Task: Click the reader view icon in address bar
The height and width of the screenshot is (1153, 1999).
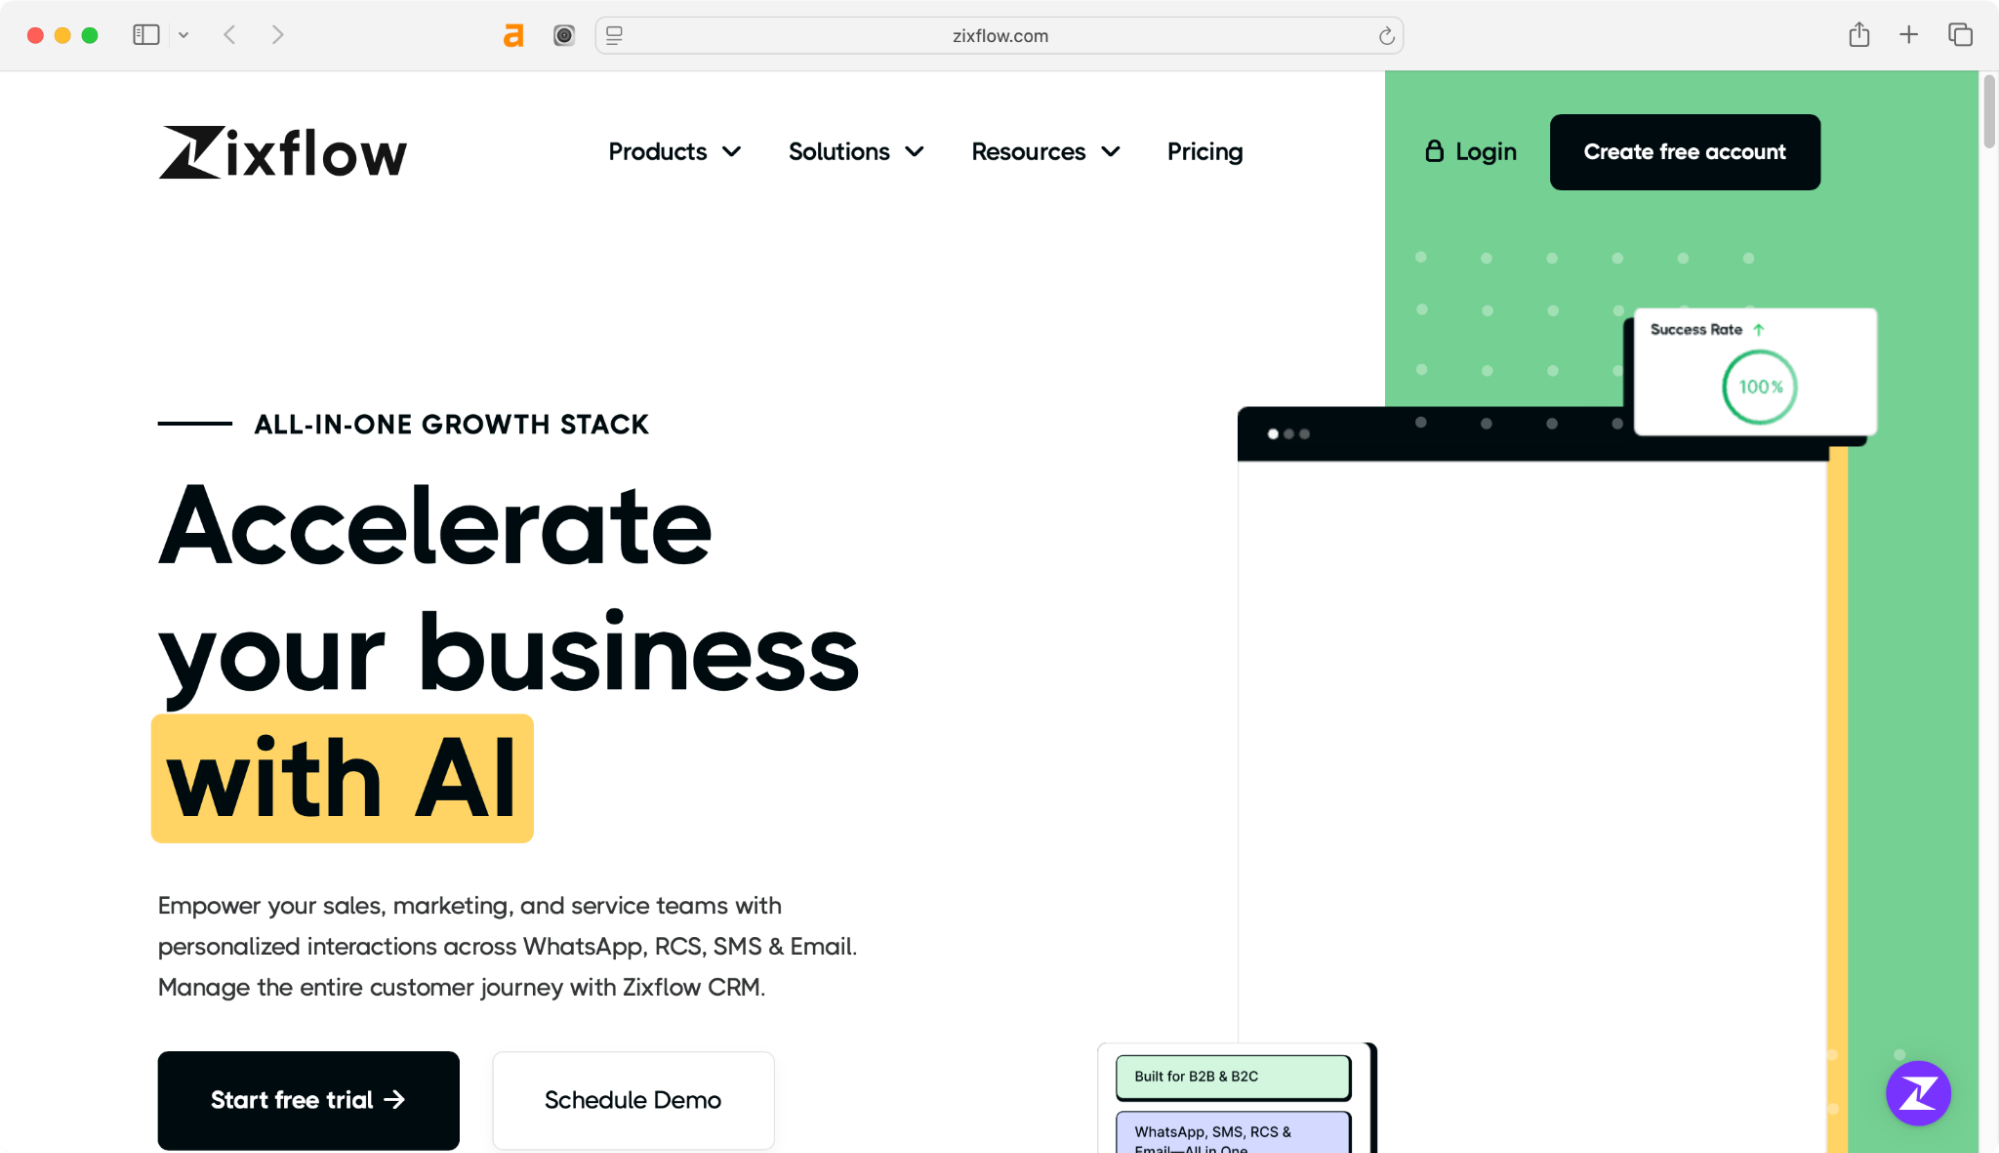Action: [613, 35]
